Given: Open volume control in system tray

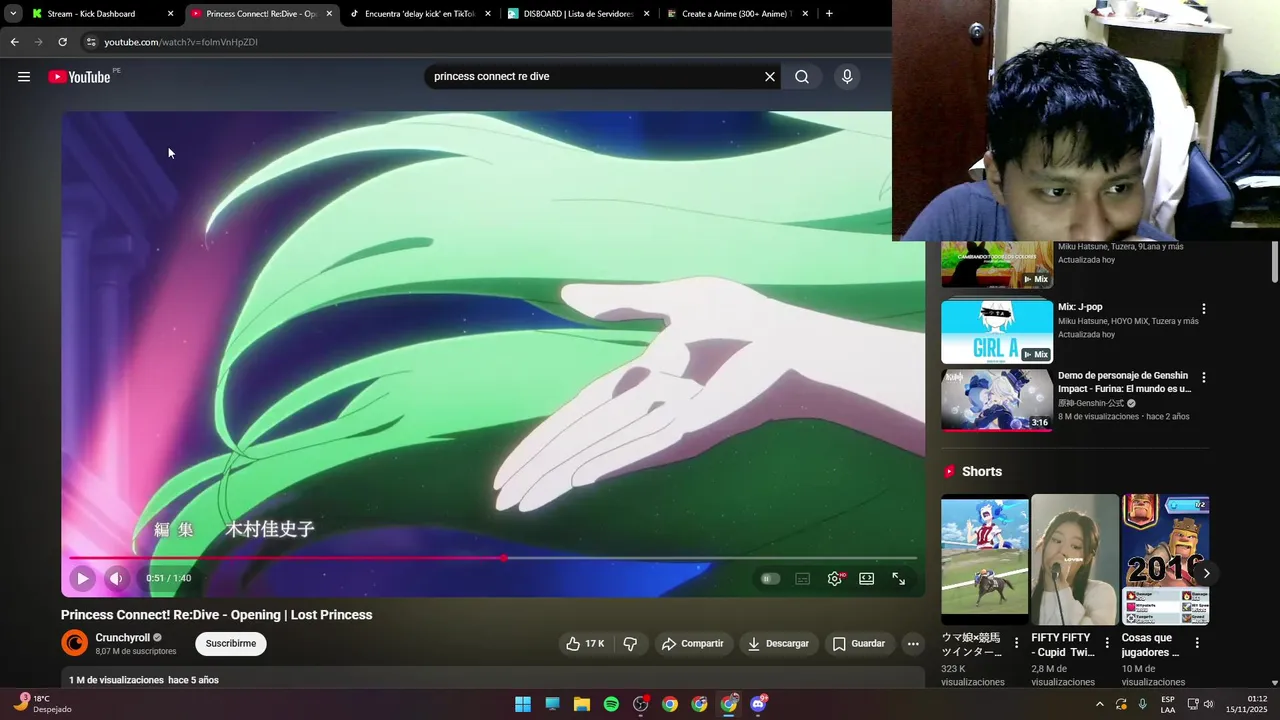Looking at the screenshot, I should click(x=1208, y=704).
